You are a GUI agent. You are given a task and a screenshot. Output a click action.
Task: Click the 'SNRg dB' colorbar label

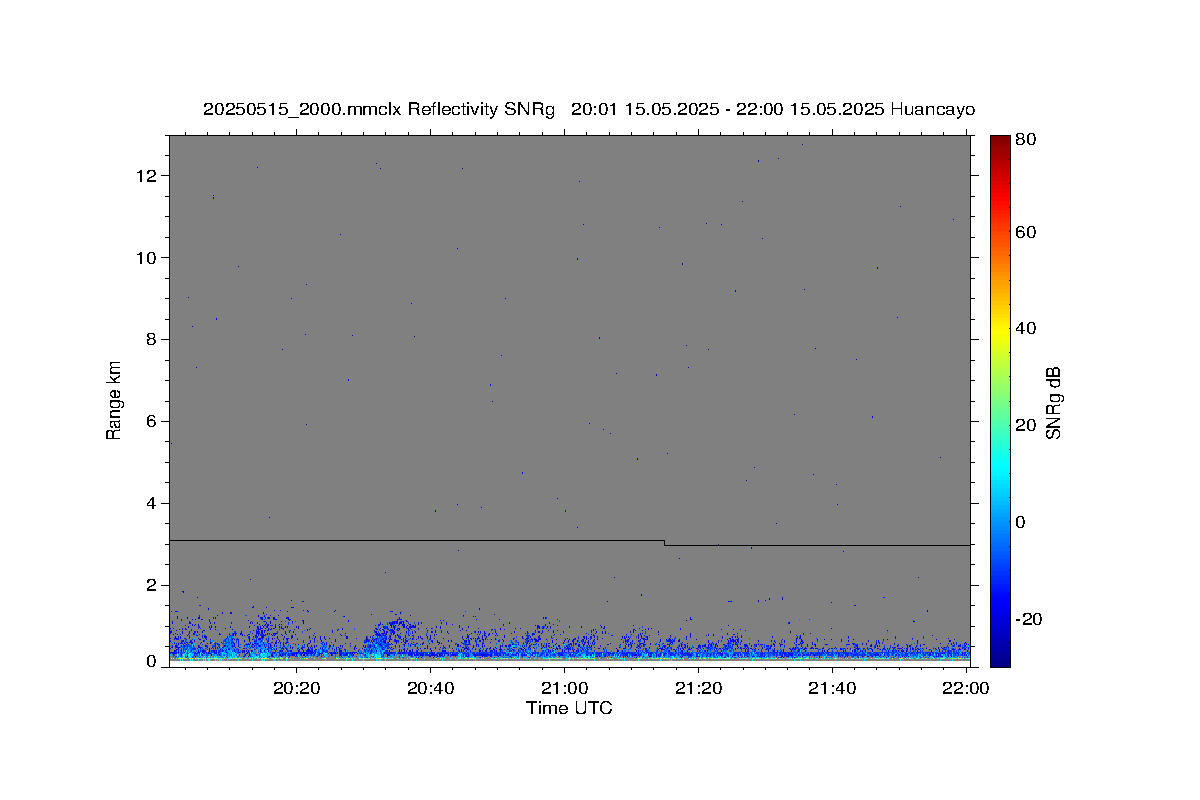coord(1052,403)
